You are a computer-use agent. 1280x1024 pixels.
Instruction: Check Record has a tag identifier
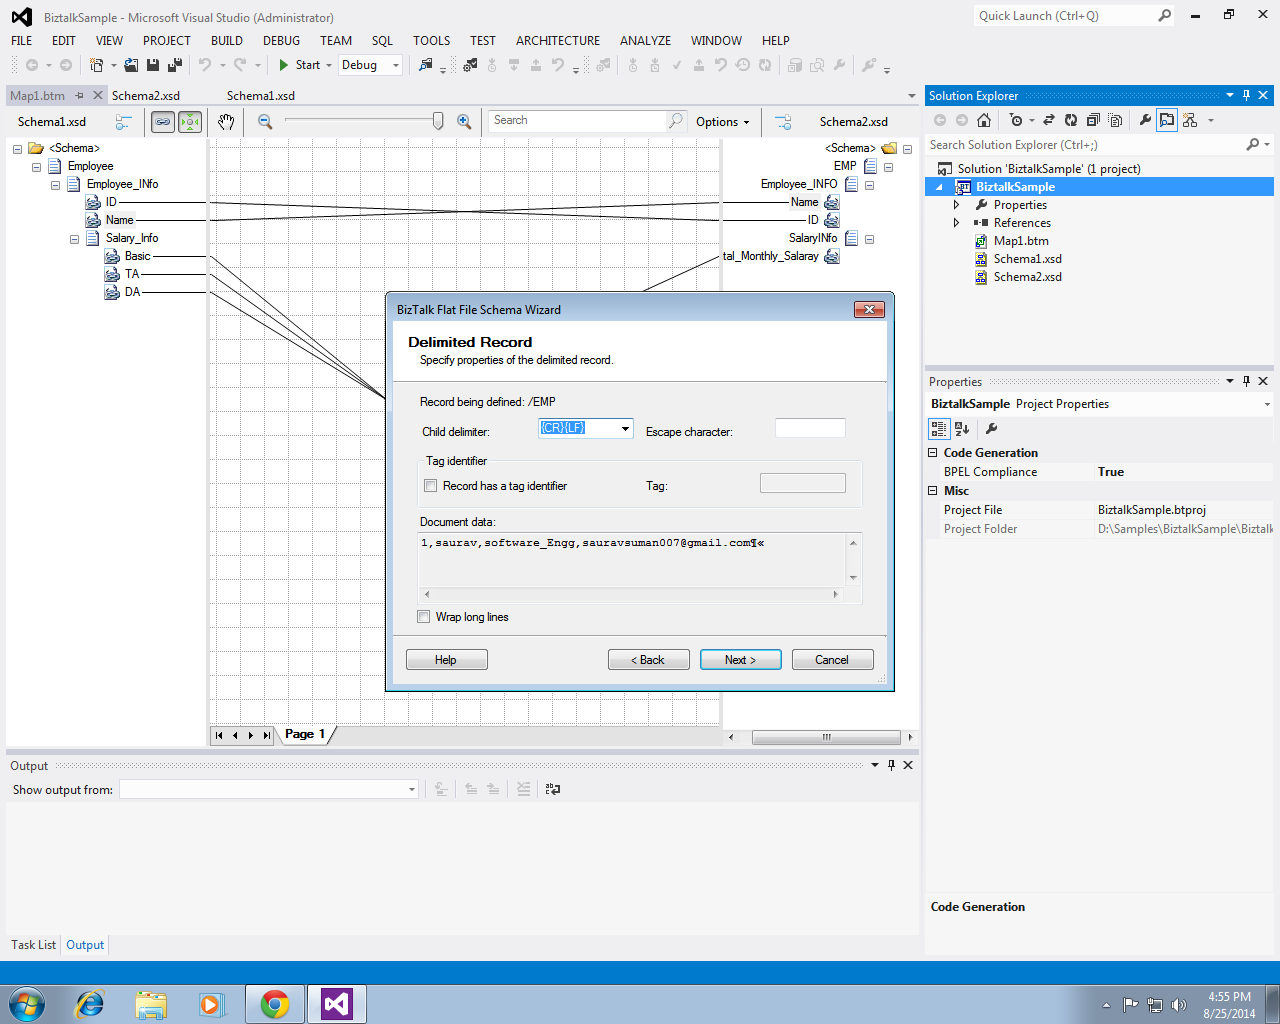[430, 485]
